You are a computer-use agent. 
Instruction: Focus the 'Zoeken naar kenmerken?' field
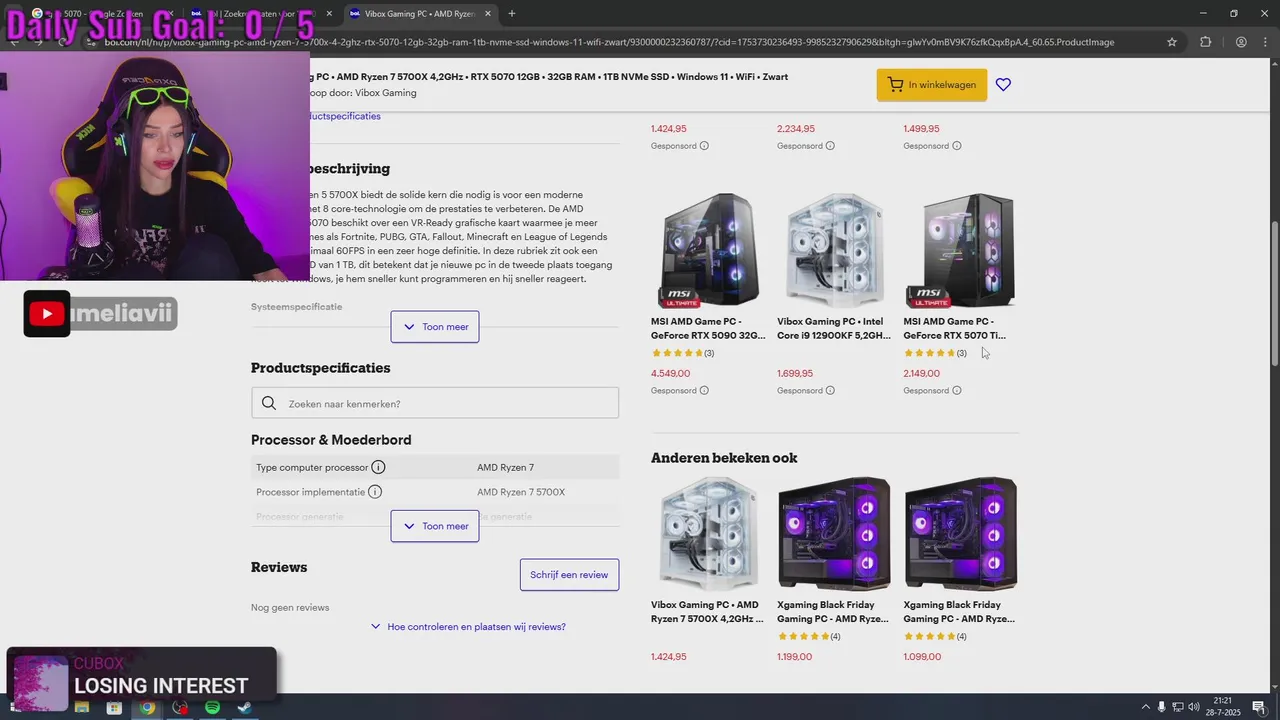pos(435,403)
